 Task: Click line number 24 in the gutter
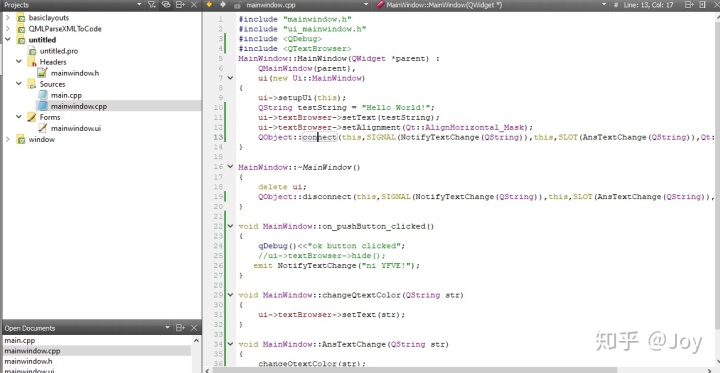point(218,246)
